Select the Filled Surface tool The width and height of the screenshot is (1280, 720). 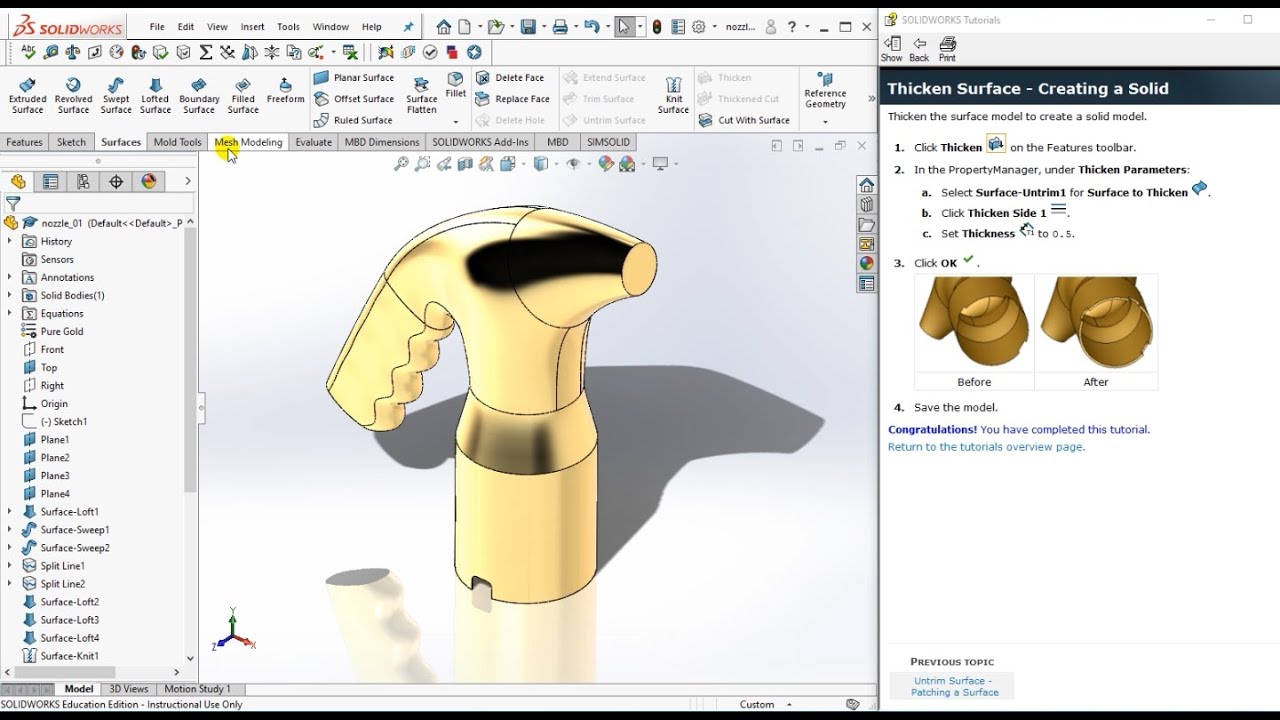(x=243, y=95)
